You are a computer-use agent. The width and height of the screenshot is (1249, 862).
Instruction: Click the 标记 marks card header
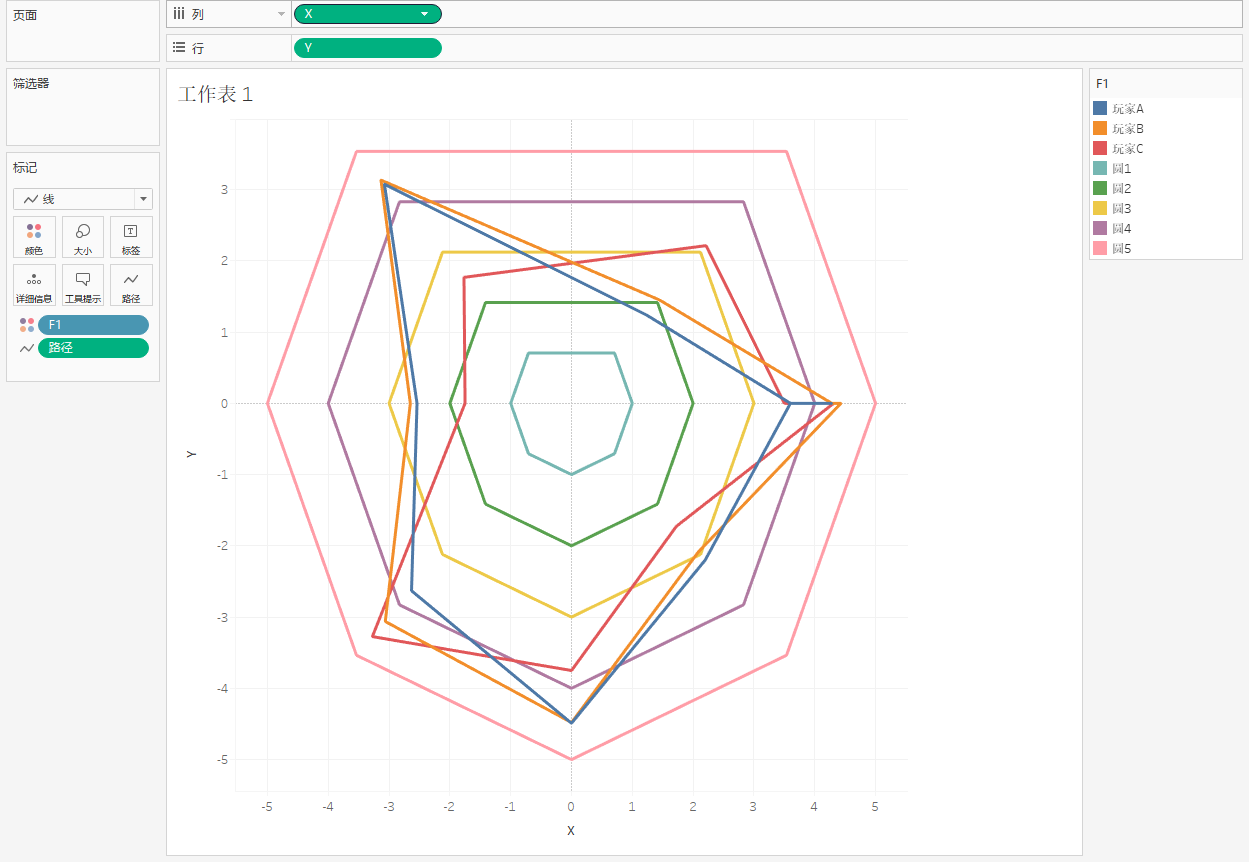click(x=25, y=167)
